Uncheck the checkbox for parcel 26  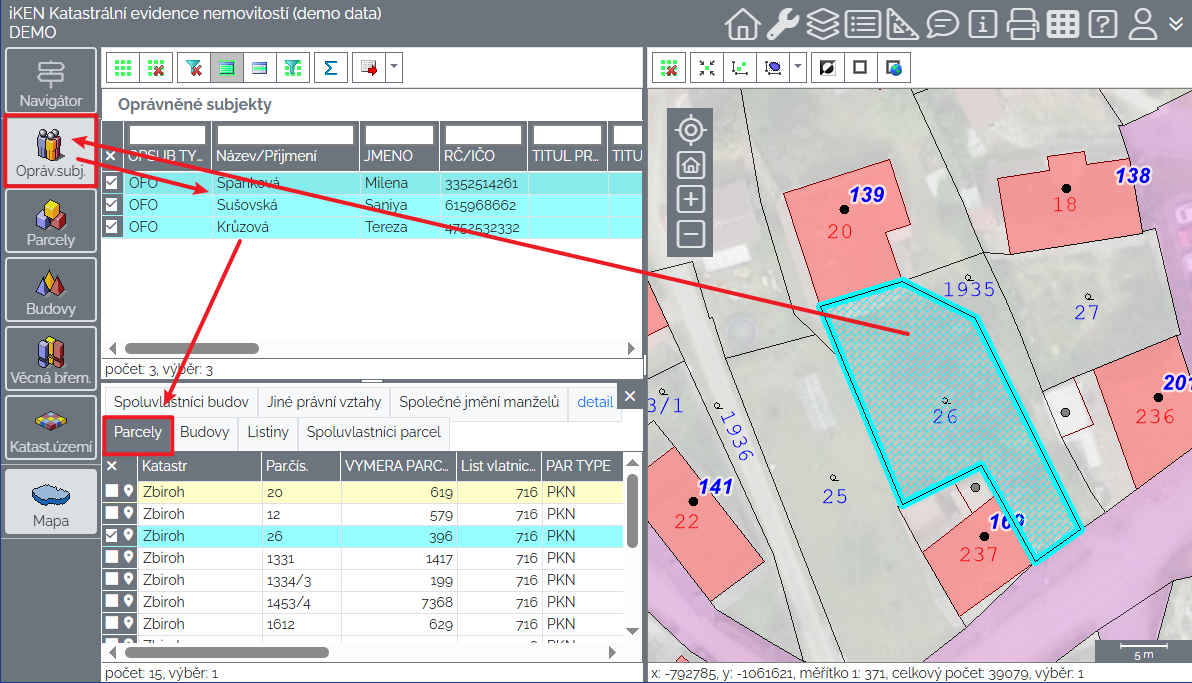point(112,536)
